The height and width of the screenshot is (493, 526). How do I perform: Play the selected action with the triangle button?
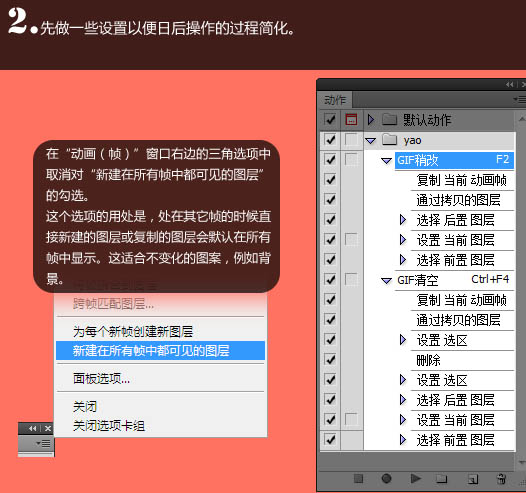coord(416,478)
